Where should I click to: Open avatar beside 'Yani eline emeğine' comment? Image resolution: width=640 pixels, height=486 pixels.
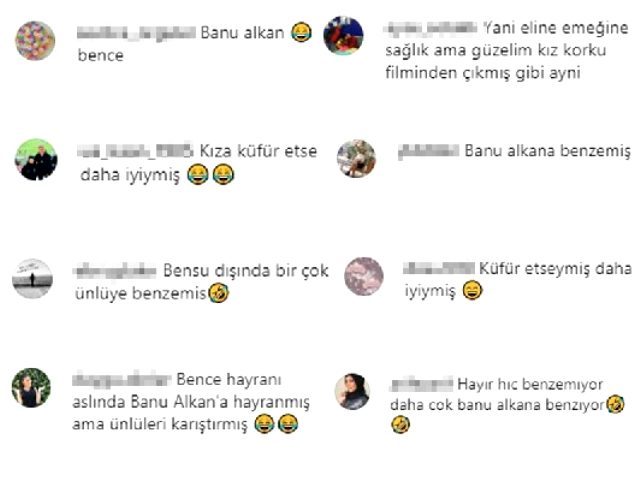pyautogui.click(x=343, y=36)
